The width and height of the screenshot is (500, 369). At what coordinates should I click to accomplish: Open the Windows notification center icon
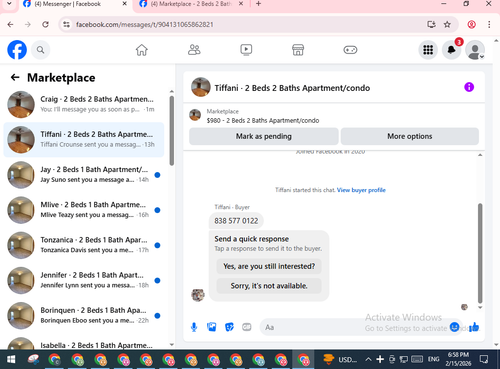(484, 359)
